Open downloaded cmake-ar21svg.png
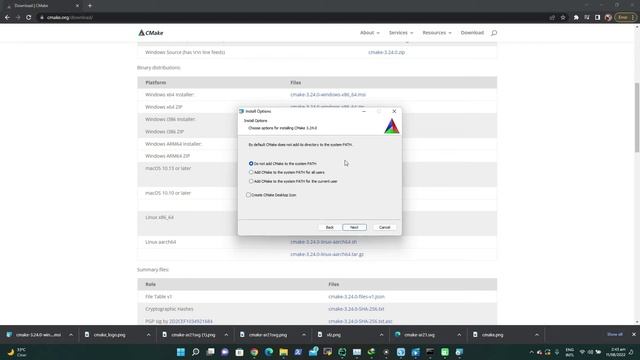 pyautogui.click(x=264, y=335)
